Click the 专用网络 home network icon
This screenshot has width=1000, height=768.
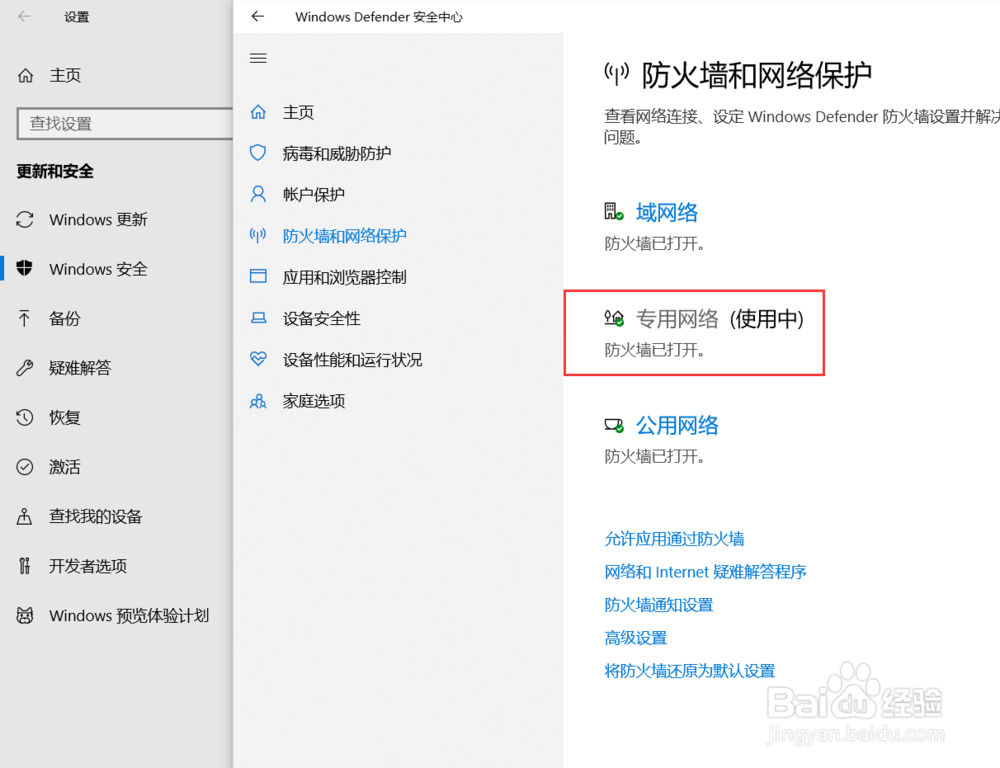point(614,318)
